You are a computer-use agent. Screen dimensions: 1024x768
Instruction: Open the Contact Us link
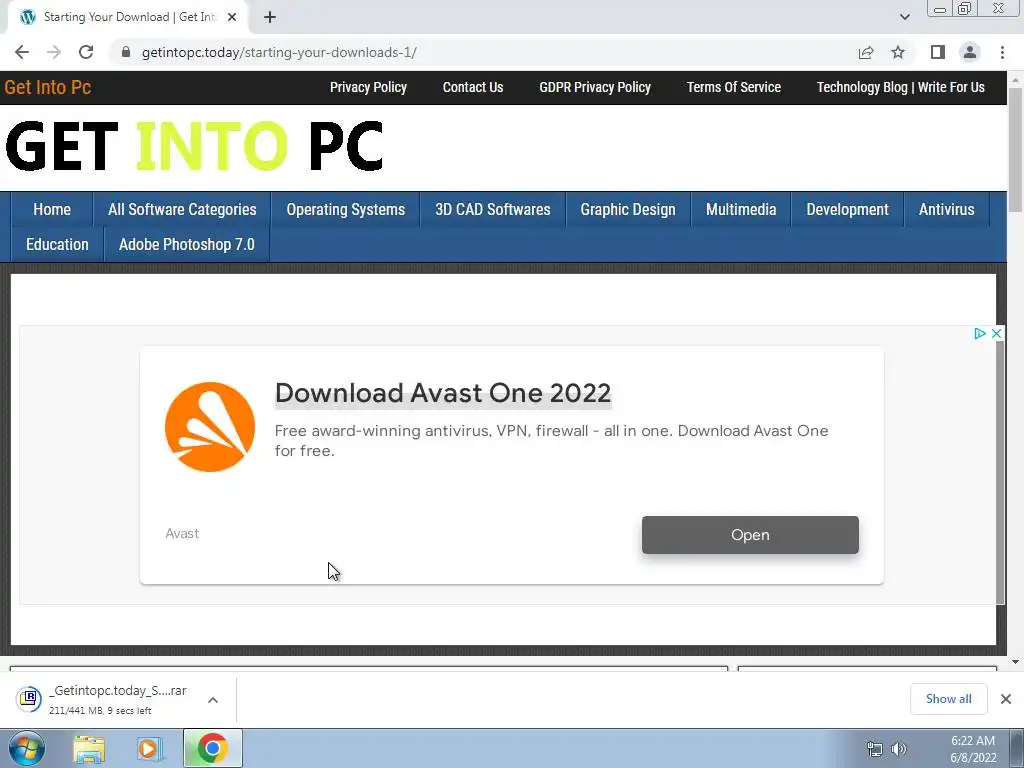[473, 88]
